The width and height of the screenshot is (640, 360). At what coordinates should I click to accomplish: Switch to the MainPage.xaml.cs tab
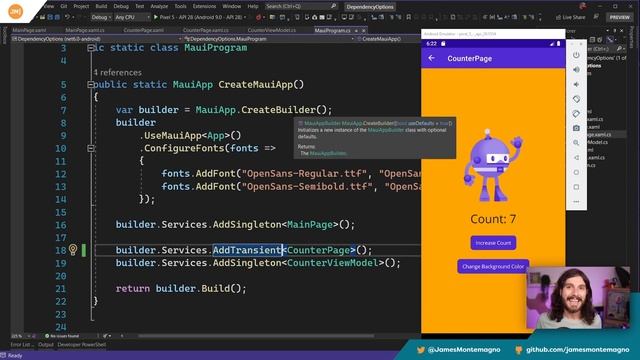click(85, 30)
